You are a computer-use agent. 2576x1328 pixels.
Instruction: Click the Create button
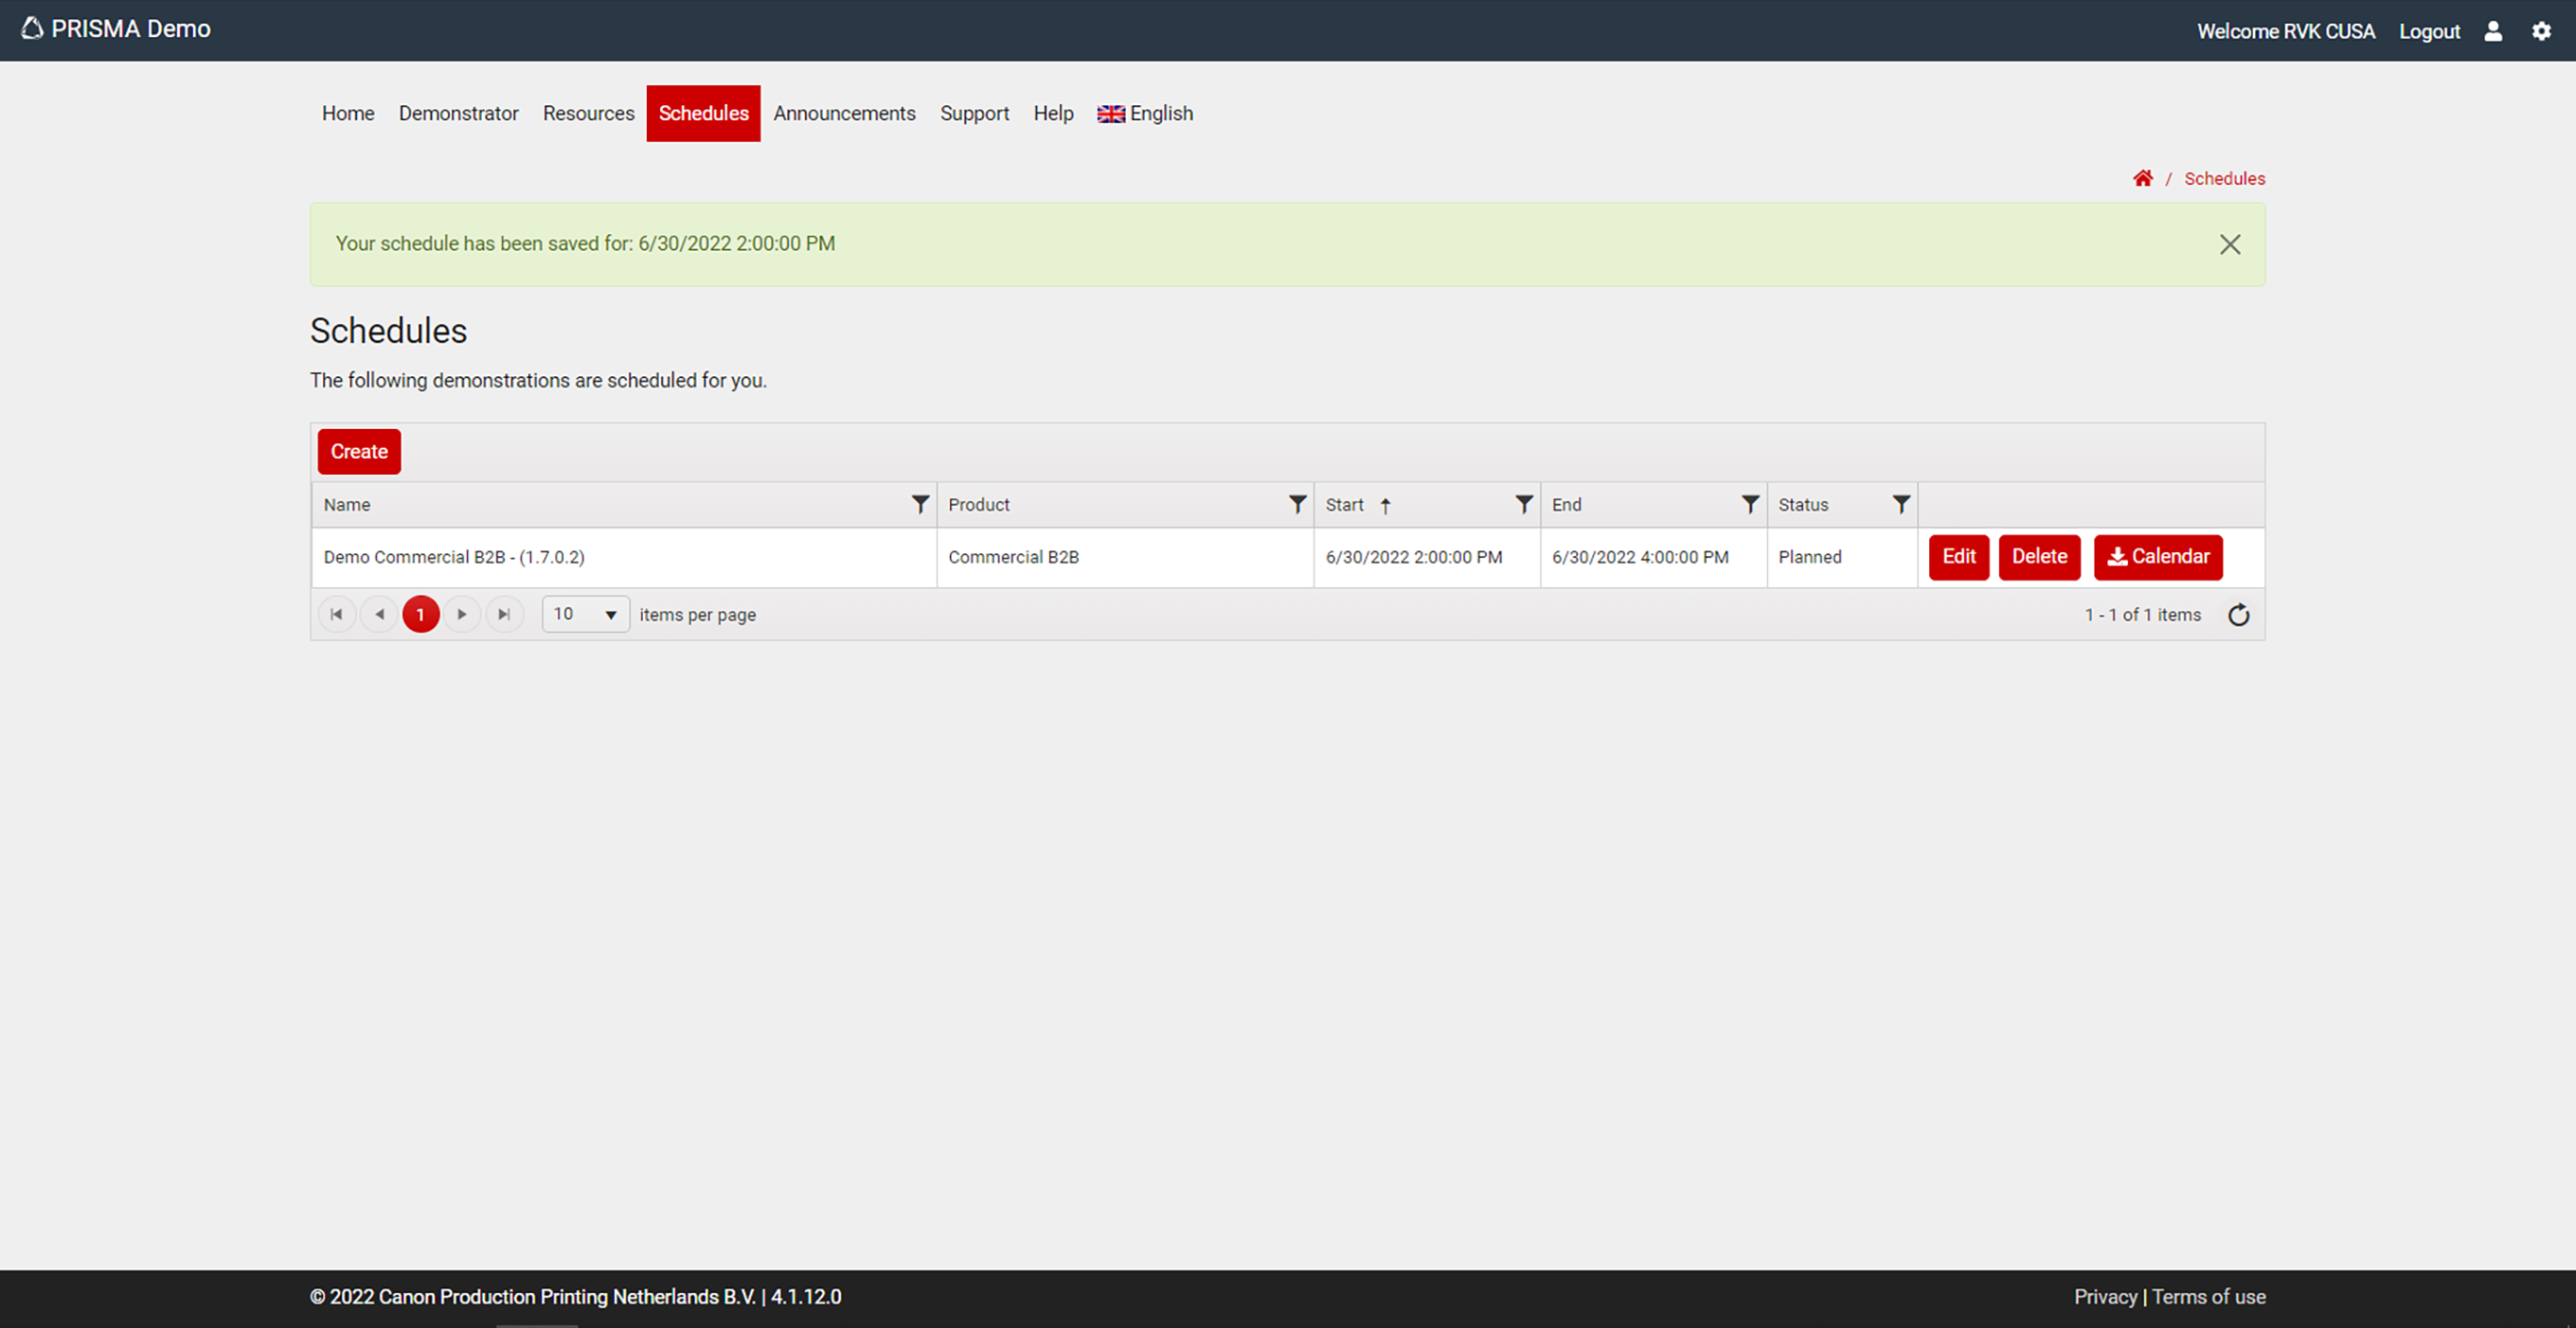pyautogui.click(x=359, y=452)
